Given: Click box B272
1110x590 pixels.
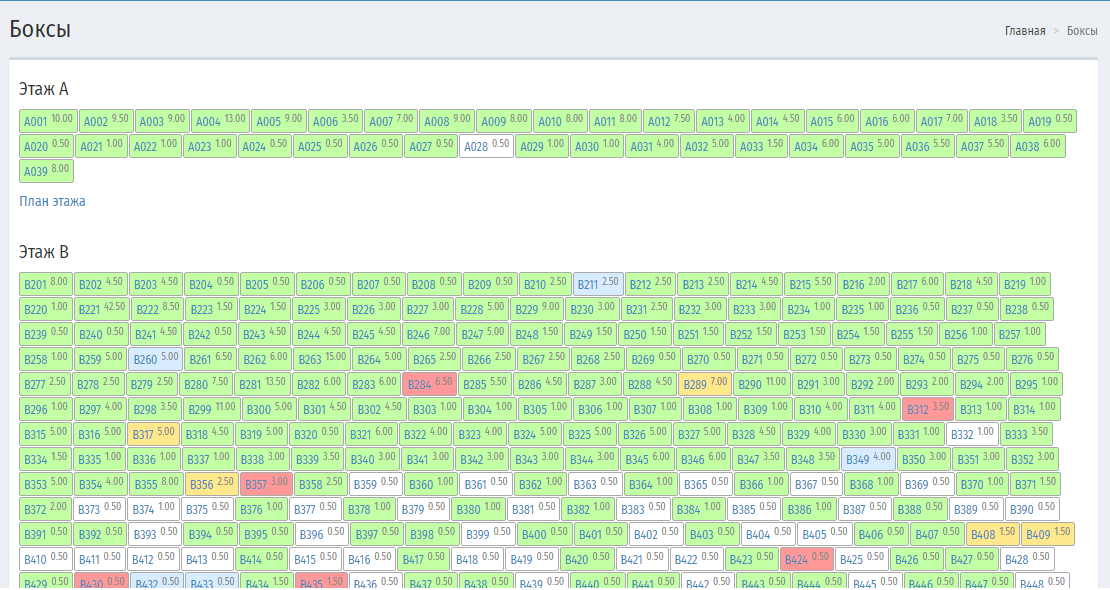Looking at the screenshot, I should (x=816, y=359).
